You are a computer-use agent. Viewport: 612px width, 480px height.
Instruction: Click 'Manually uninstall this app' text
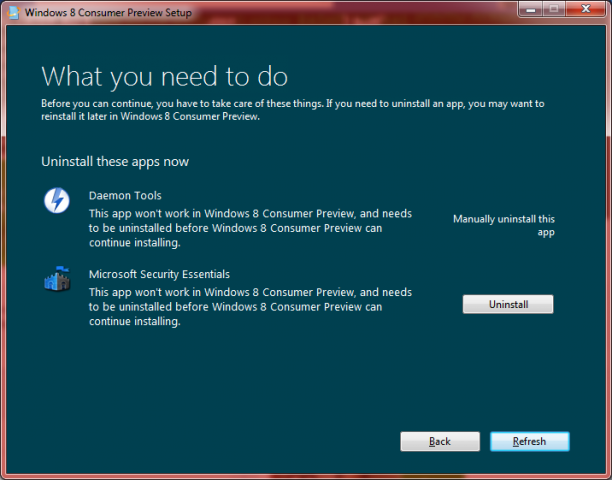(x=504, y=226)
